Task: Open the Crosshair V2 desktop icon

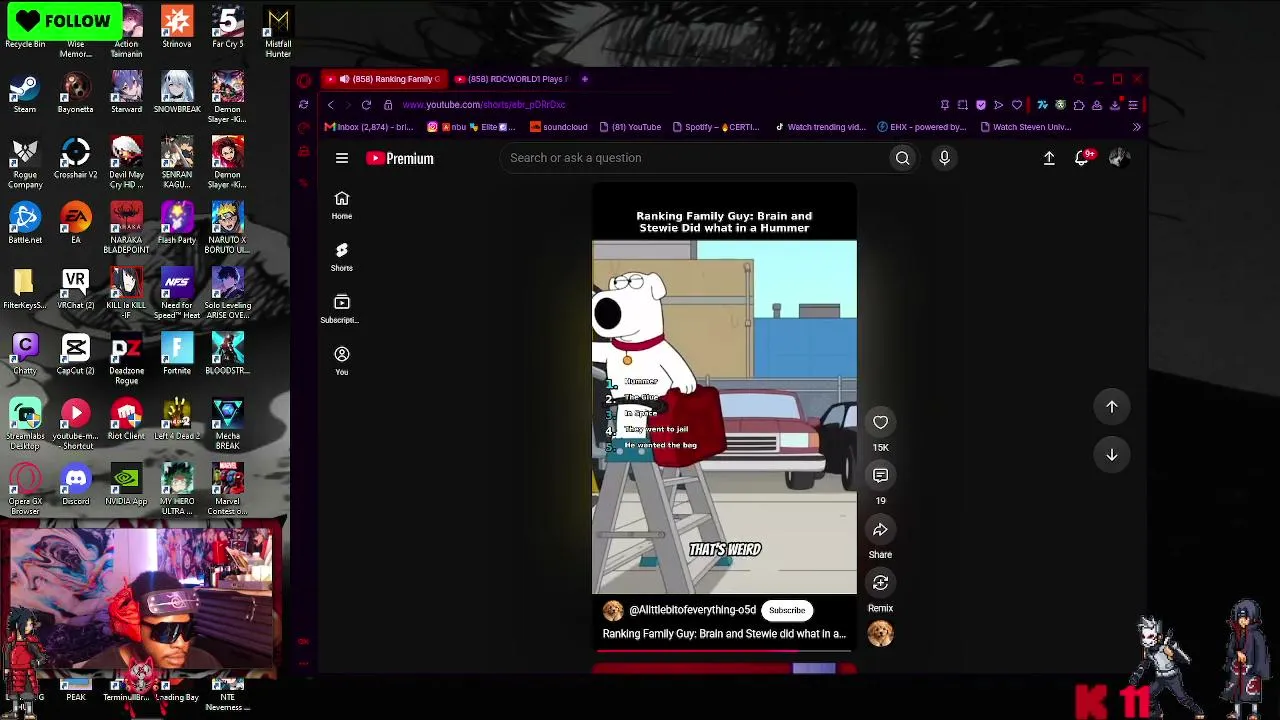Action: point(76,159)
